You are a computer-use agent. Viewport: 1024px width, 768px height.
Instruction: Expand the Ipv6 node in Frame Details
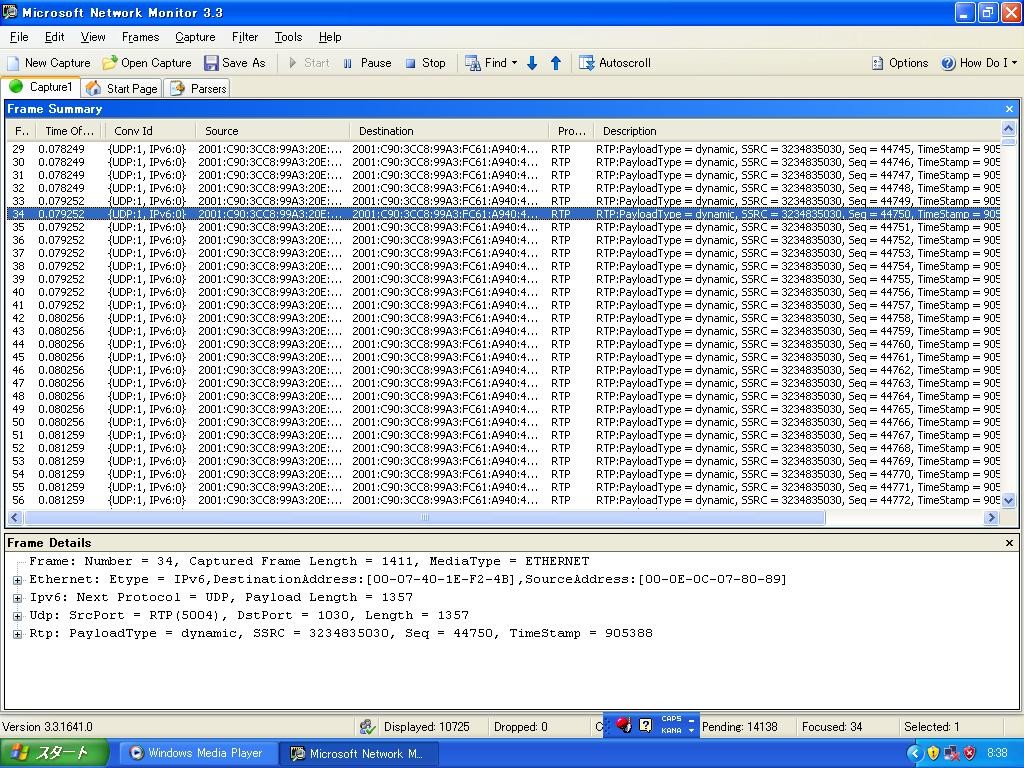[18, 598]
